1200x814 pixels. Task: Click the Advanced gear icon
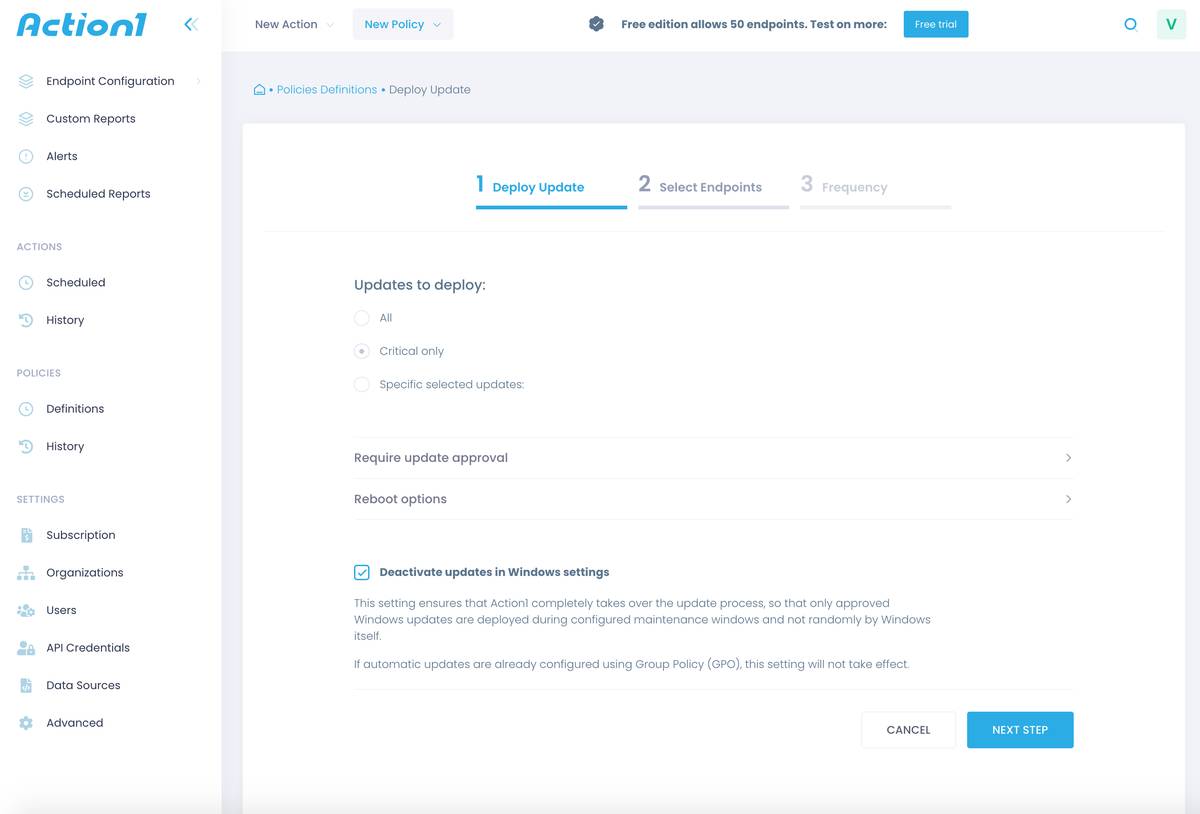(26, 723)
